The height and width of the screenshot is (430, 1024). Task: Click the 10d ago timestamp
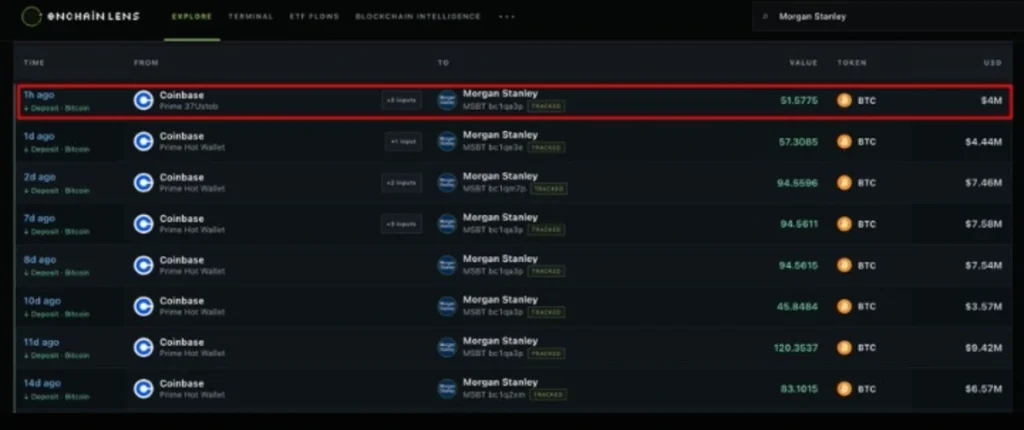42,301
